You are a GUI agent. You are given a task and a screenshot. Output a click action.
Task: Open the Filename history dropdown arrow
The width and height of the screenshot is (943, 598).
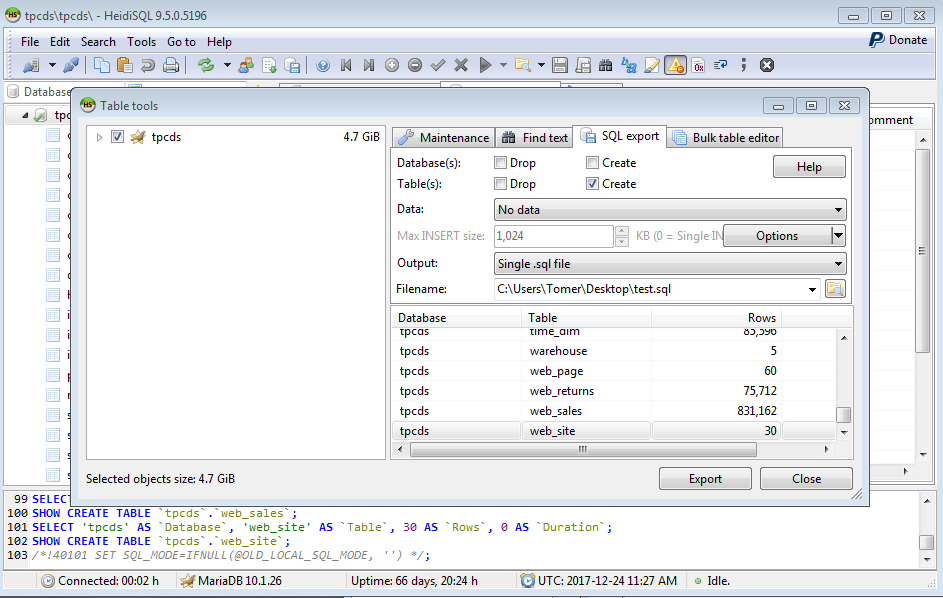(x=812, y=289)
